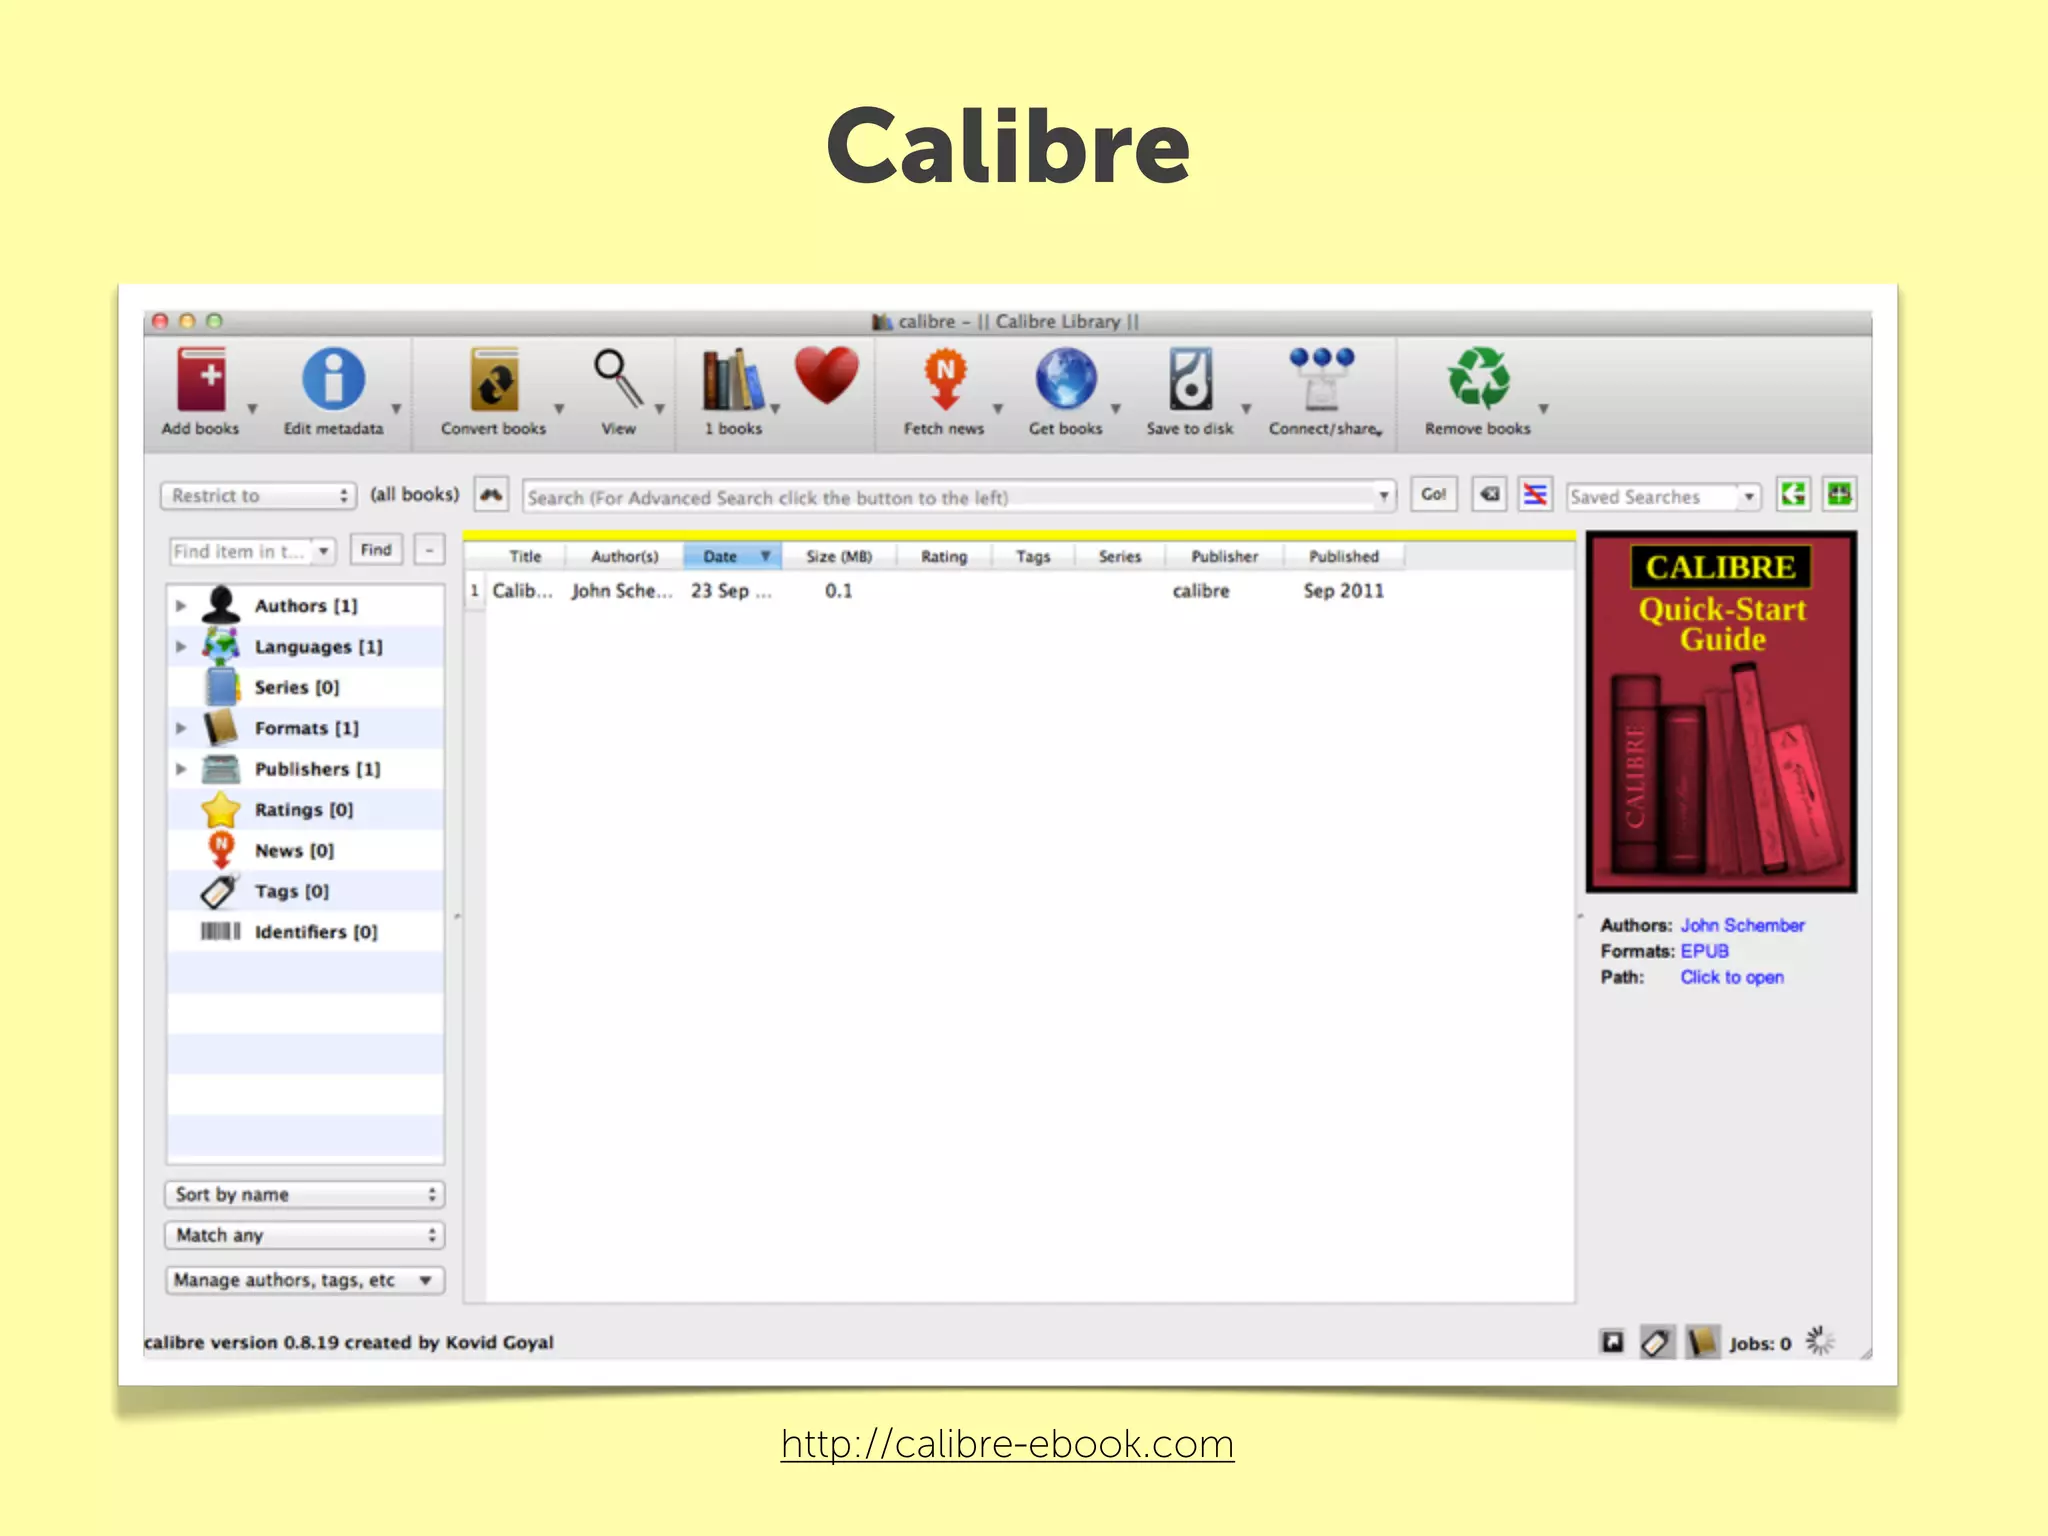Screen dimensions: 2048x1536
Task: Toggle search highlighting icon
Action: click(x=1535, y=495)
